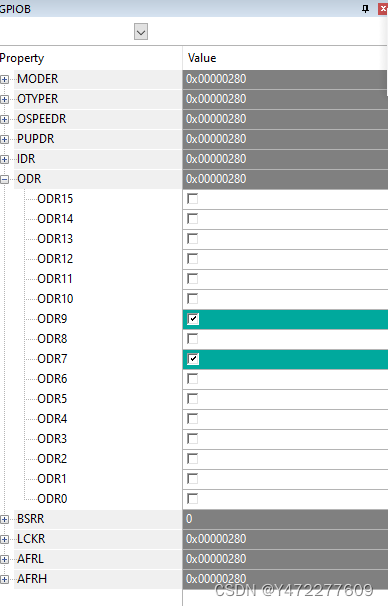Select the LCKR value field
388x606 pixels.
coord(285,539)
